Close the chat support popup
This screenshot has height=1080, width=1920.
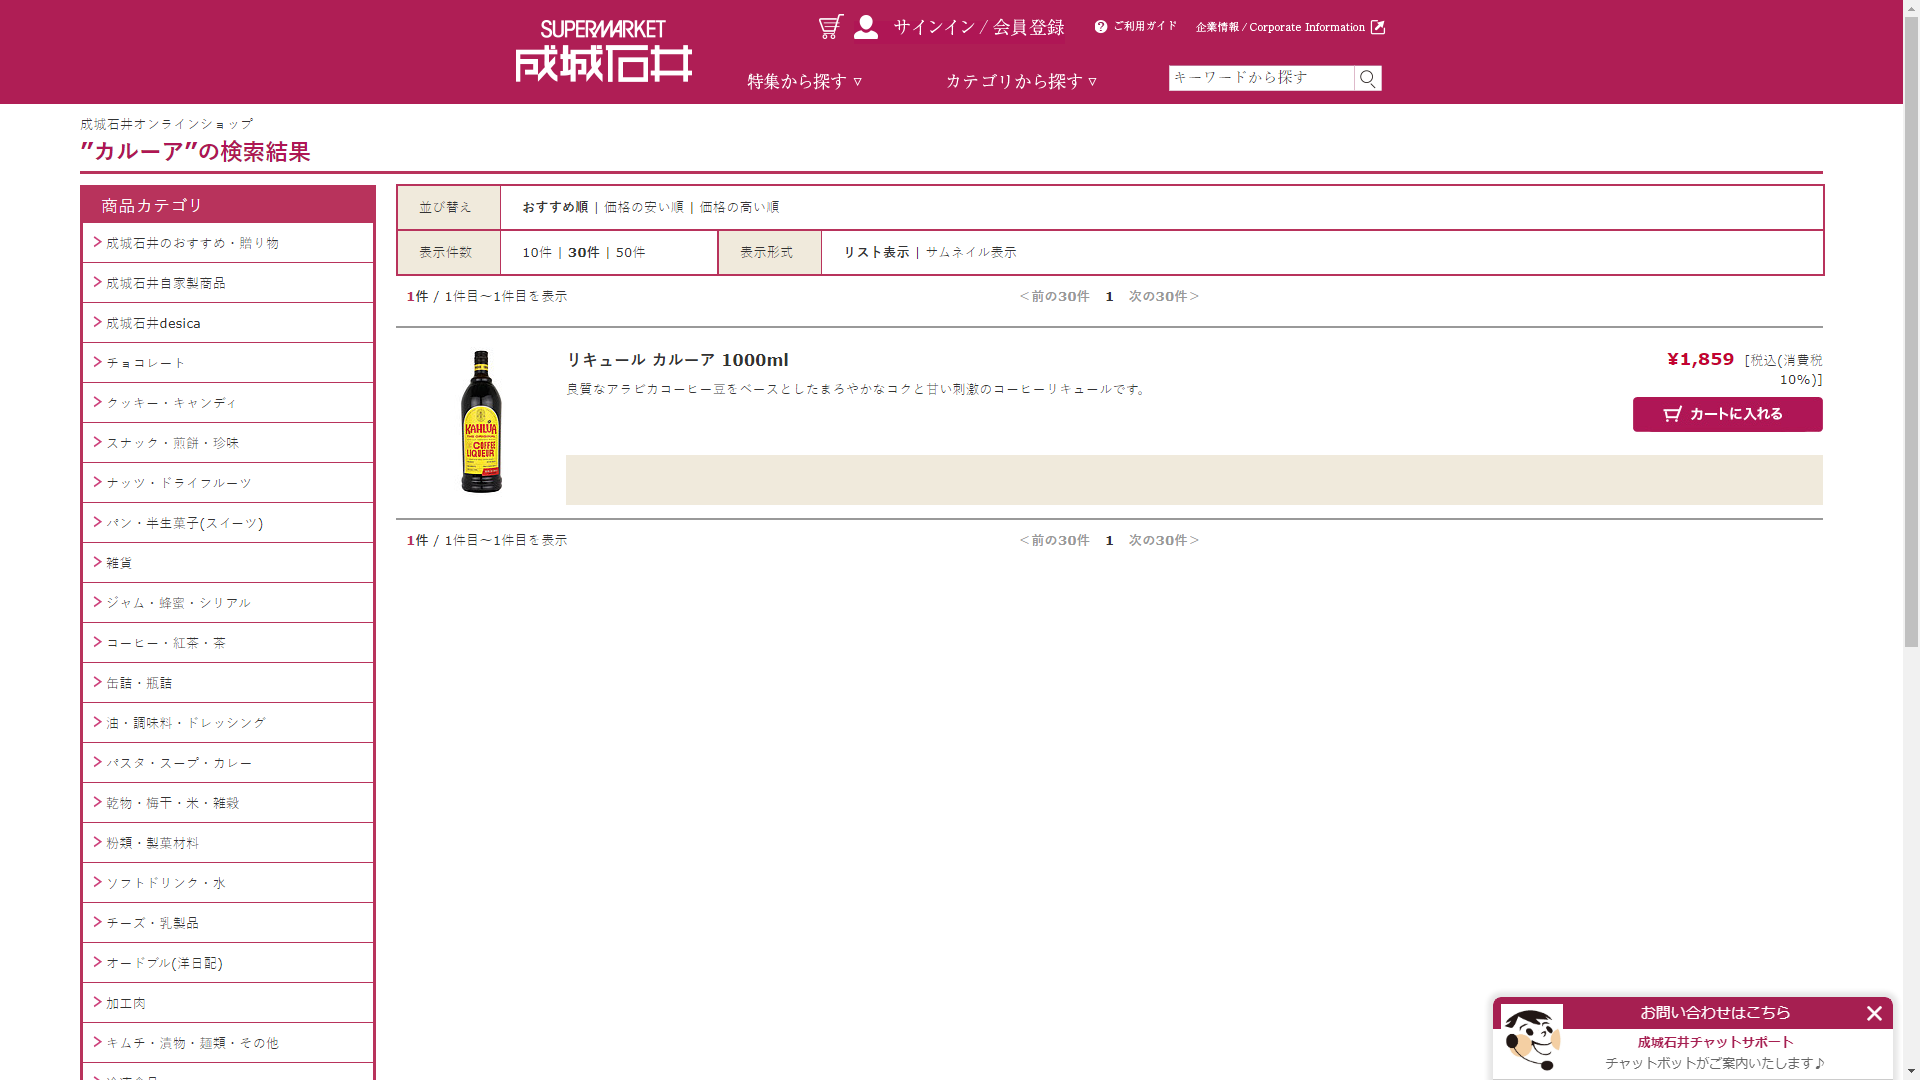coord(1874,1013)
